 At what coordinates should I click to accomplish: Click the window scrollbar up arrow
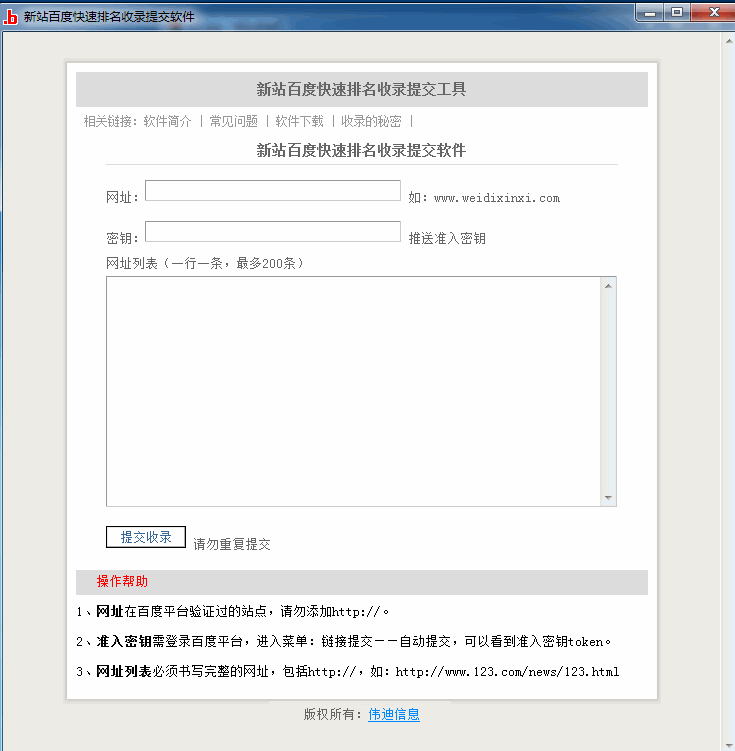[x=729, y=41]
